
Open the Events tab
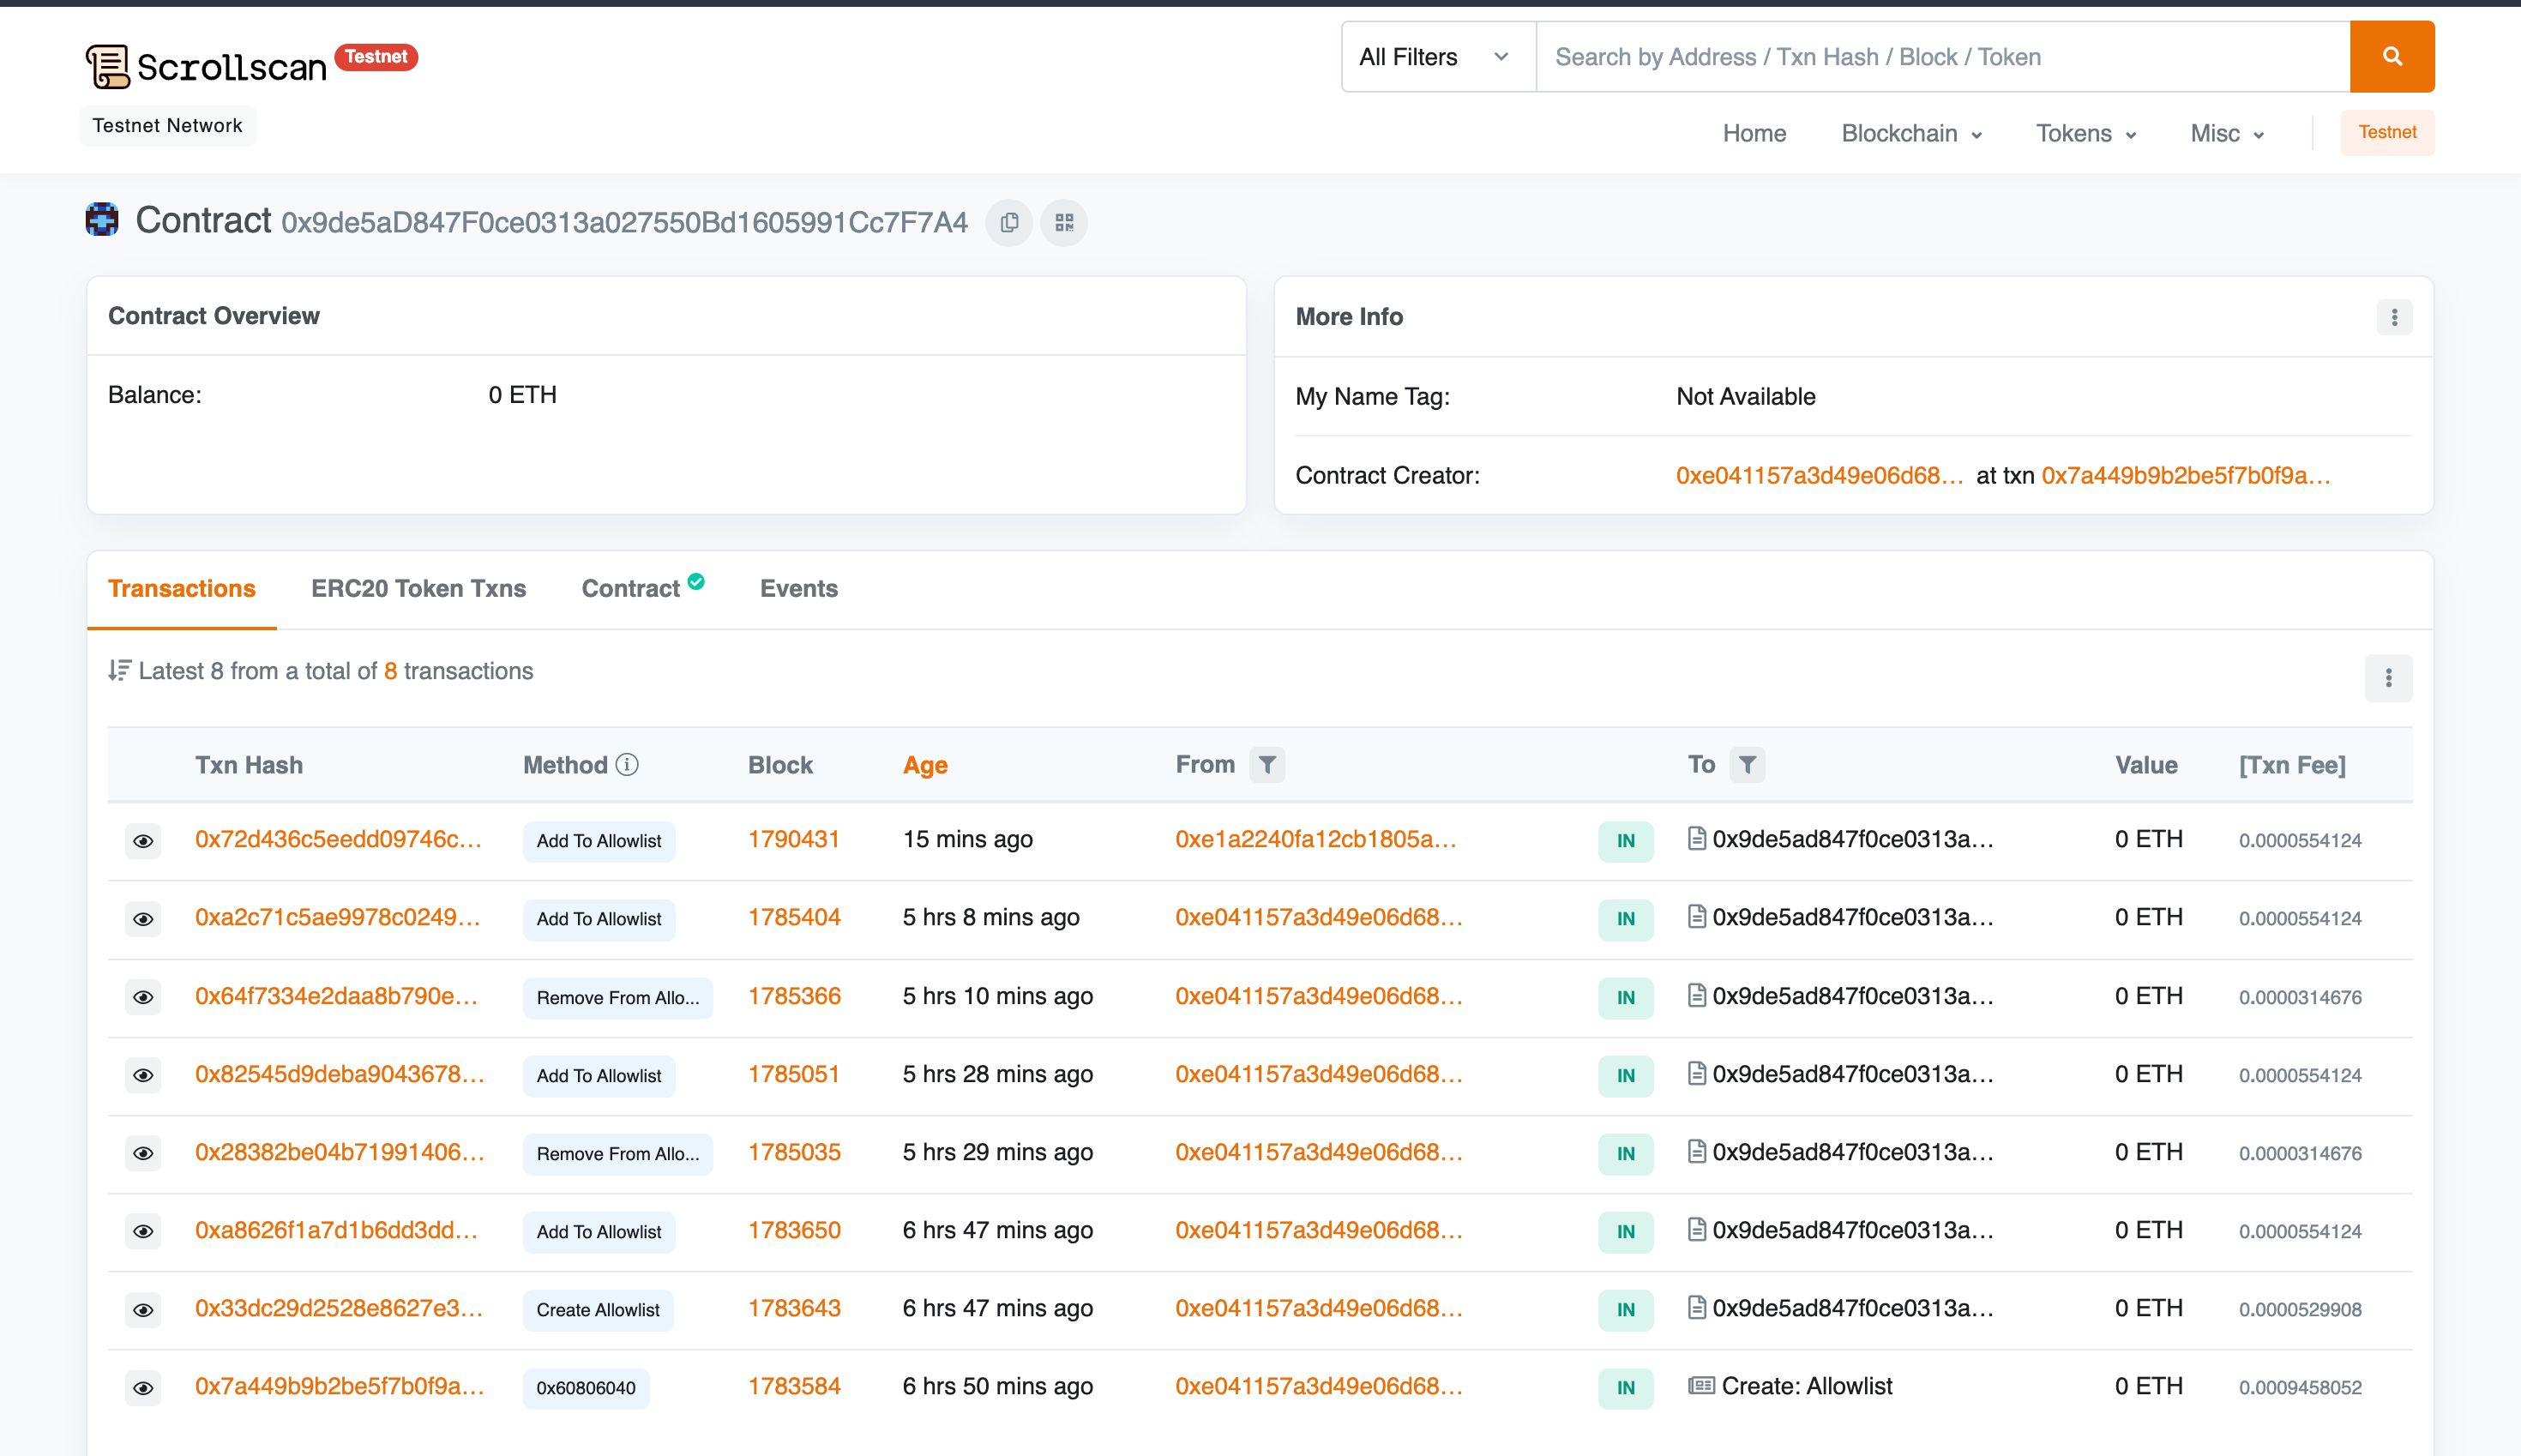[x=799, y=589]
